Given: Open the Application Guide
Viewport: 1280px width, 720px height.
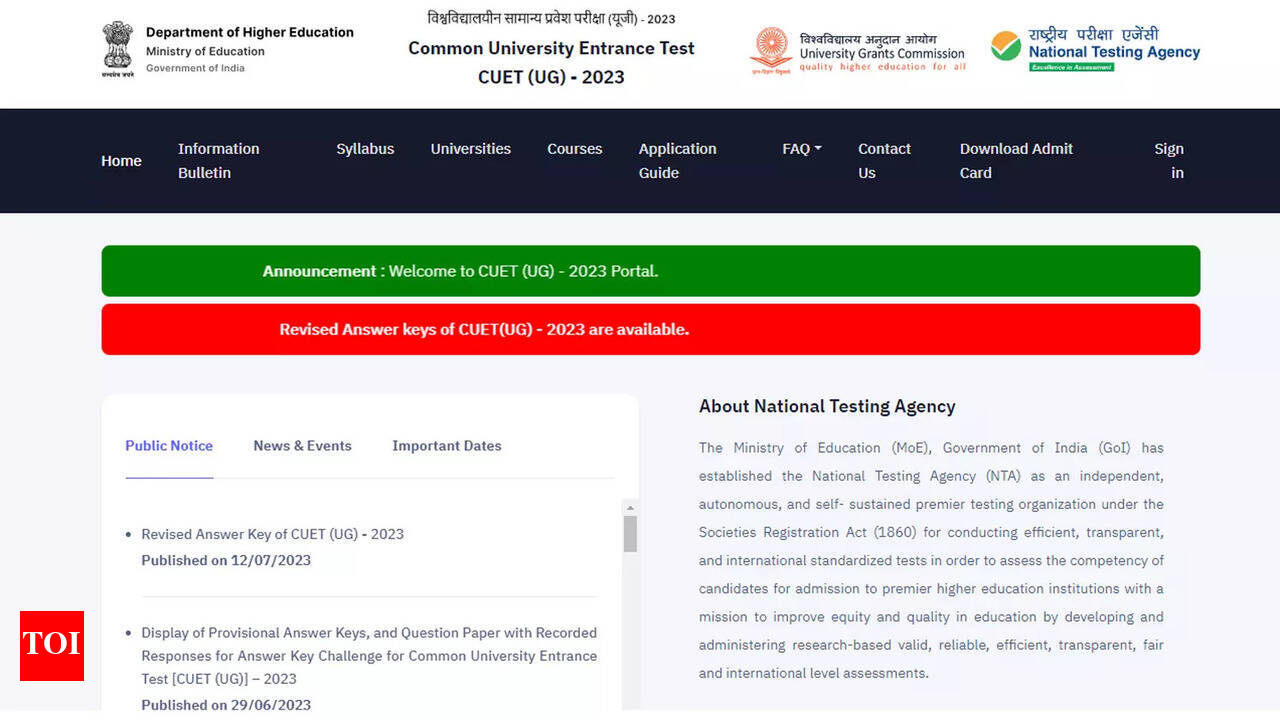Looking at the screenshot, I should (x=677, y=161).
